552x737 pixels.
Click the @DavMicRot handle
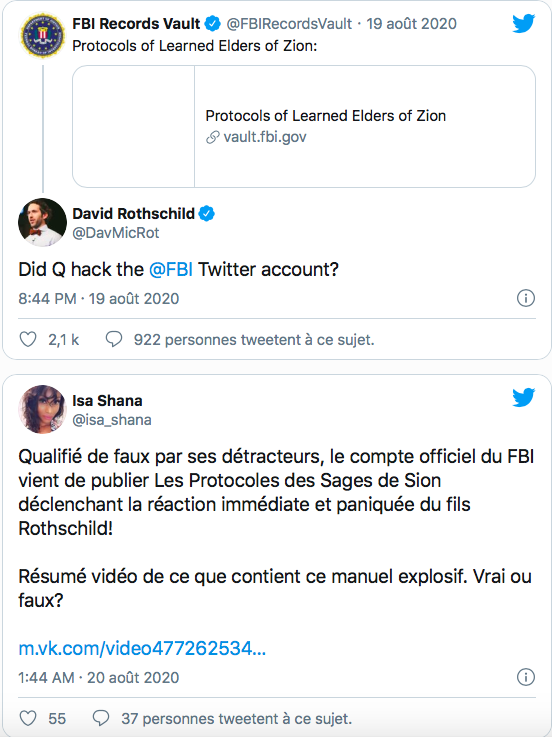point(116,233)
